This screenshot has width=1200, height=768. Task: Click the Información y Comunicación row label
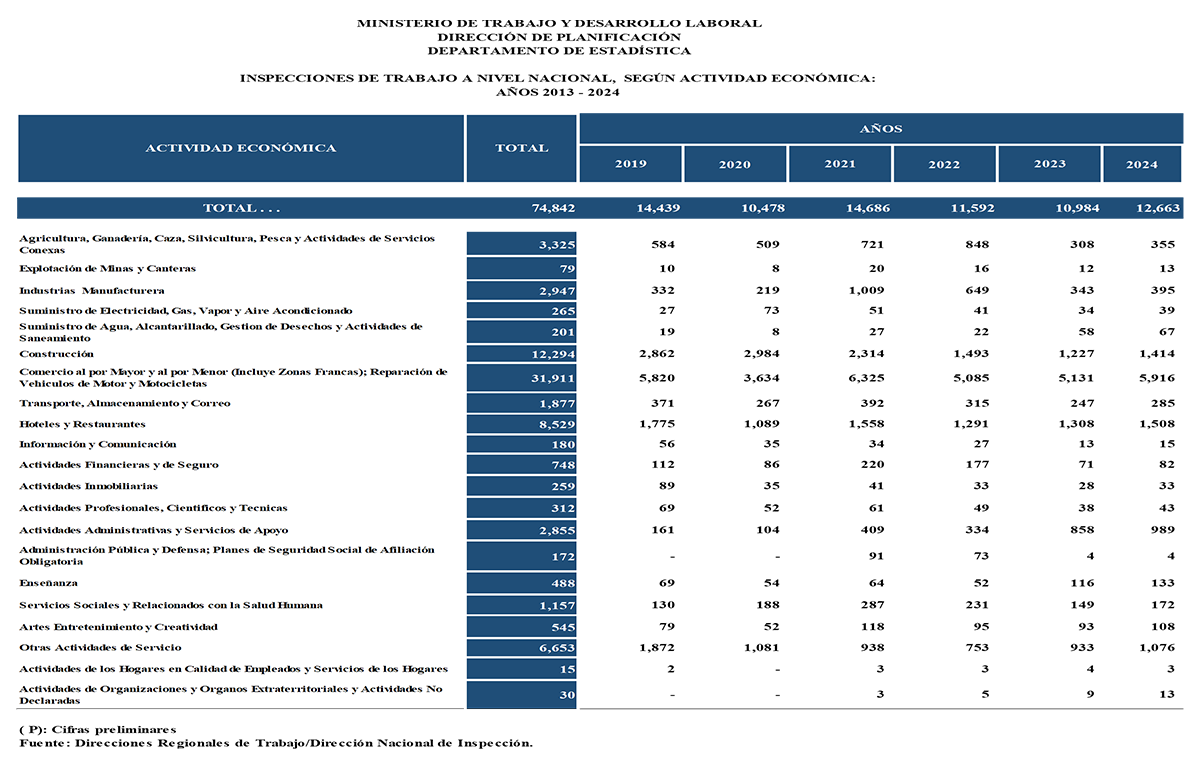coord(98,444)
